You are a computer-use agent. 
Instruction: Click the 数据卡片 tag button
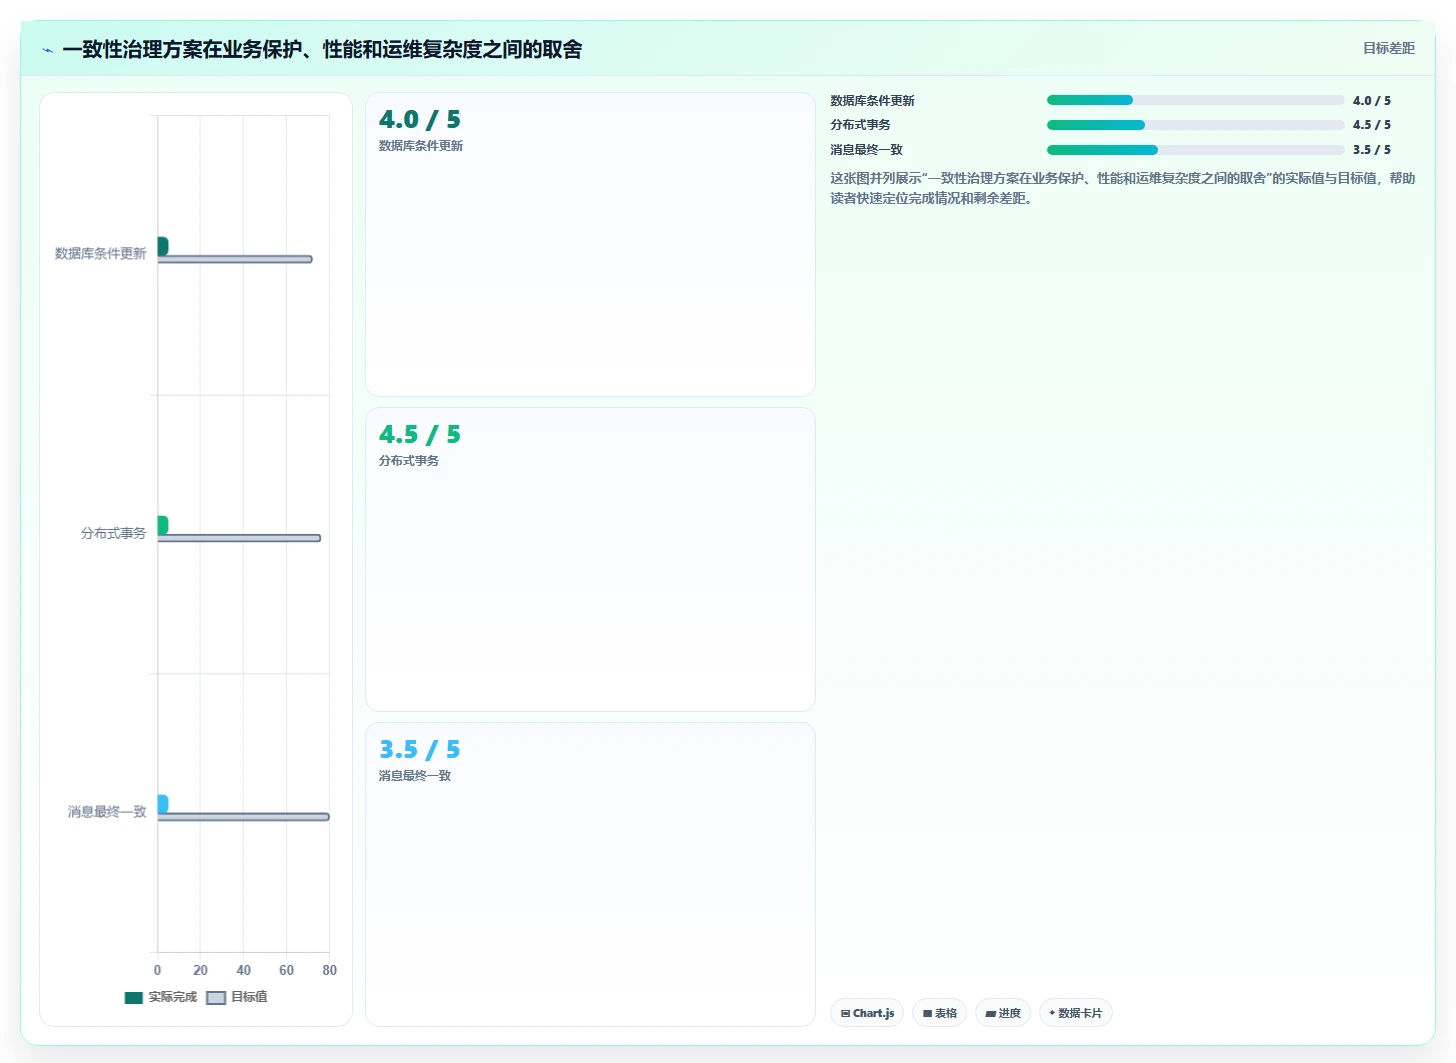click(1076, 1013)
